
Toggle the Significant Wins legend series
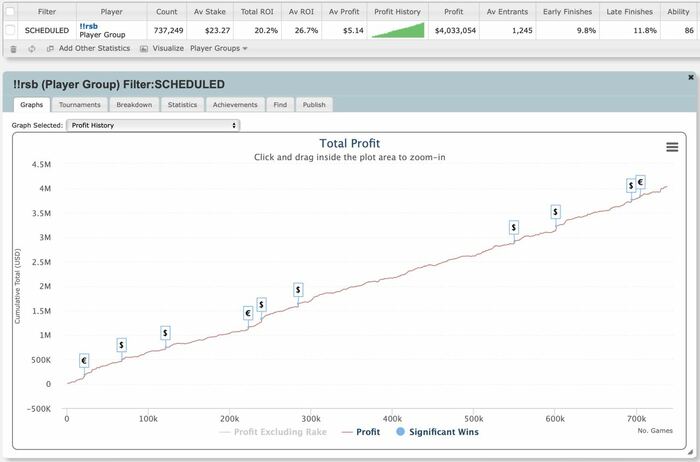[x=438, y=432]
